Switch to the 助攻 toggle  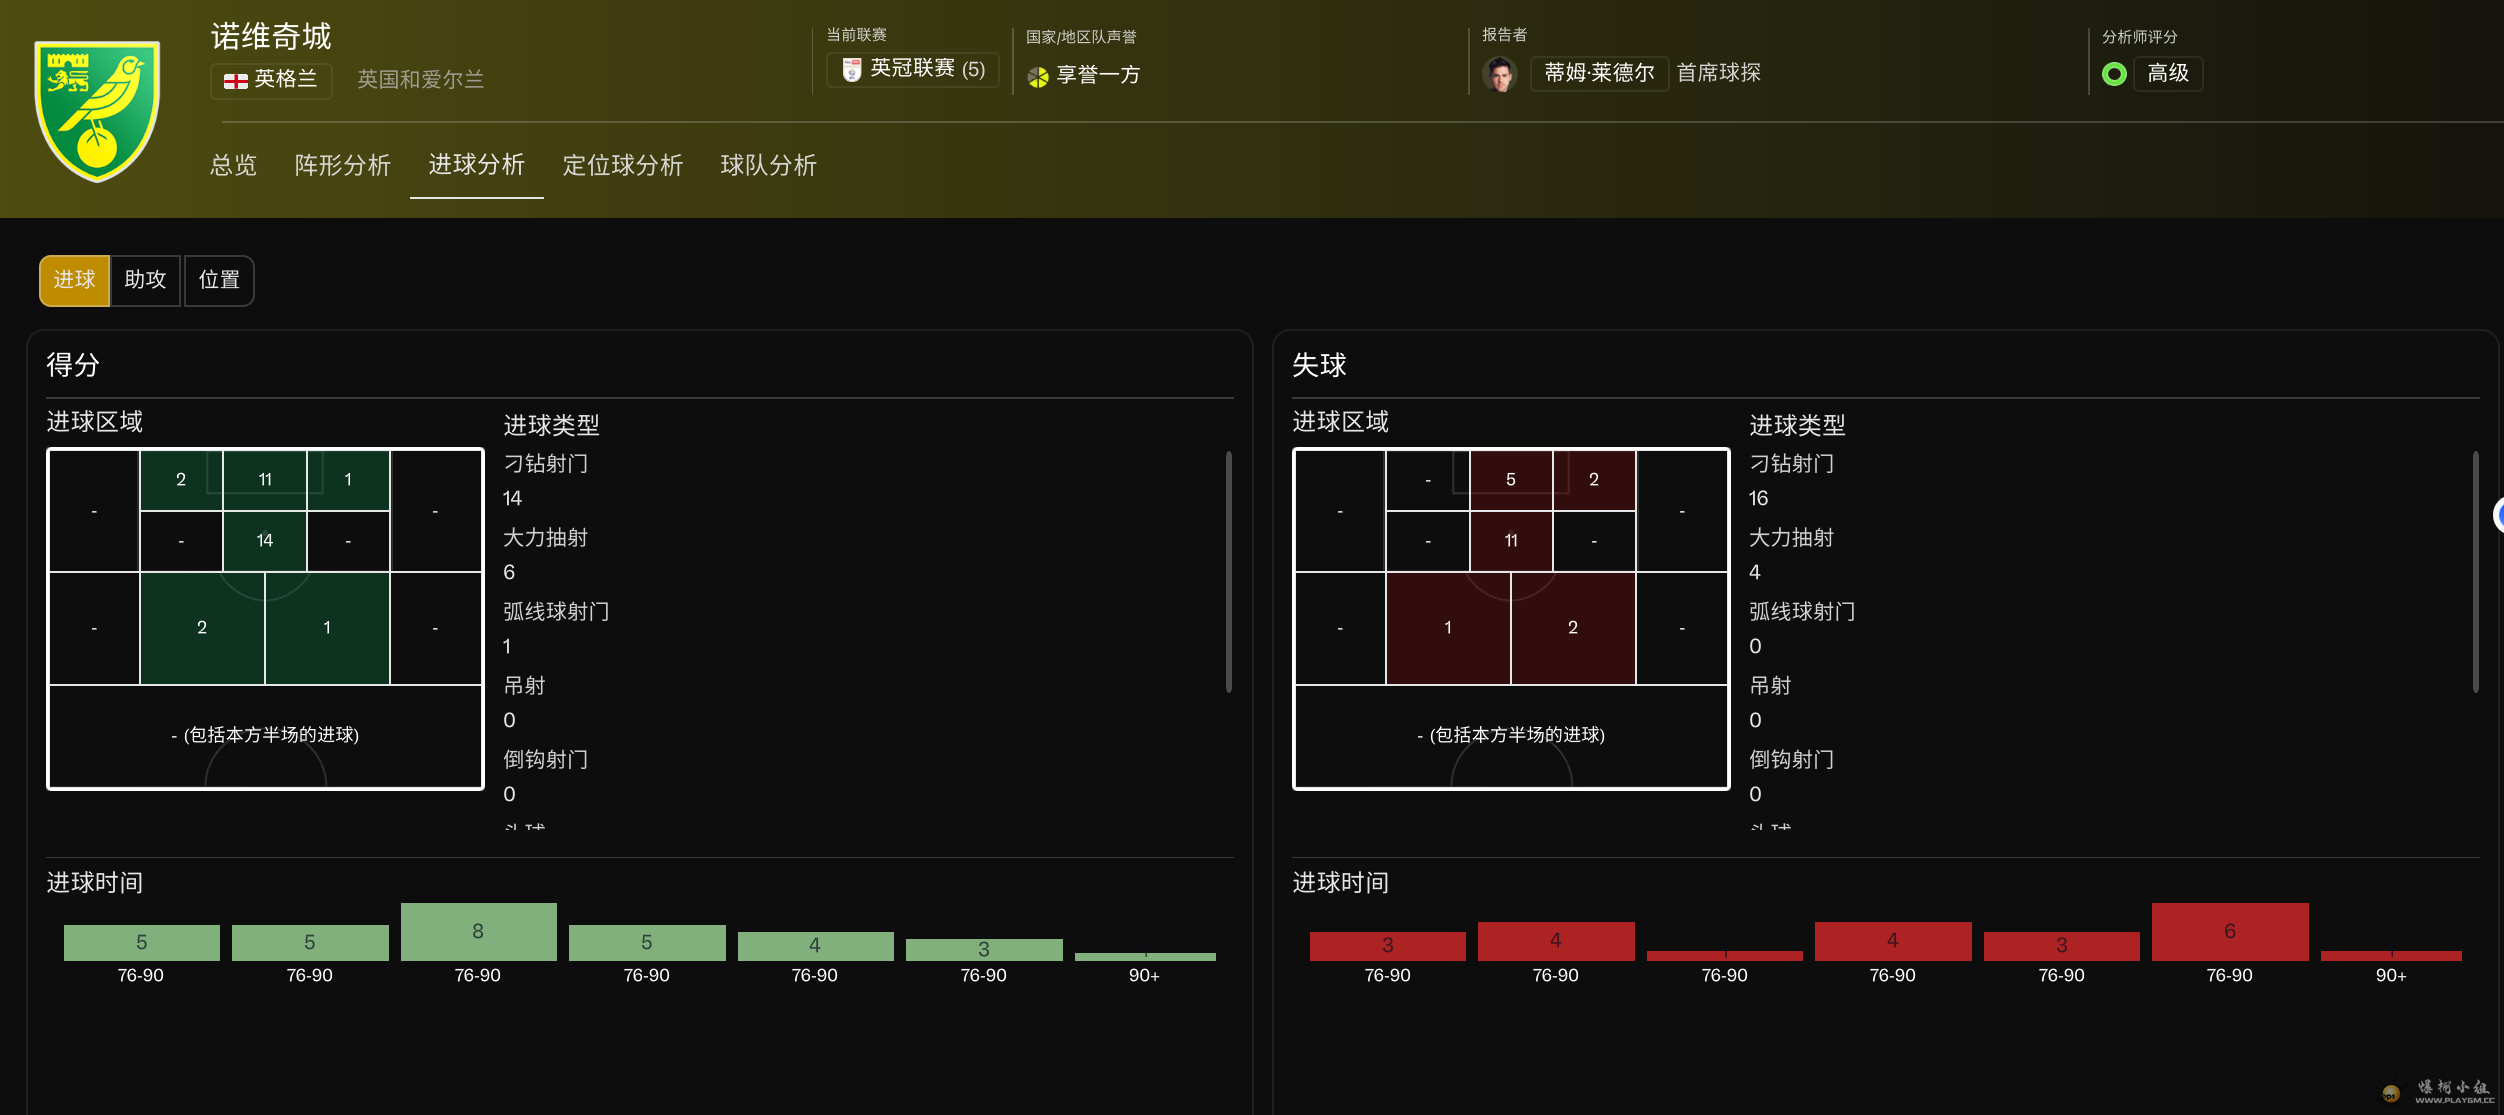point(145,281)
